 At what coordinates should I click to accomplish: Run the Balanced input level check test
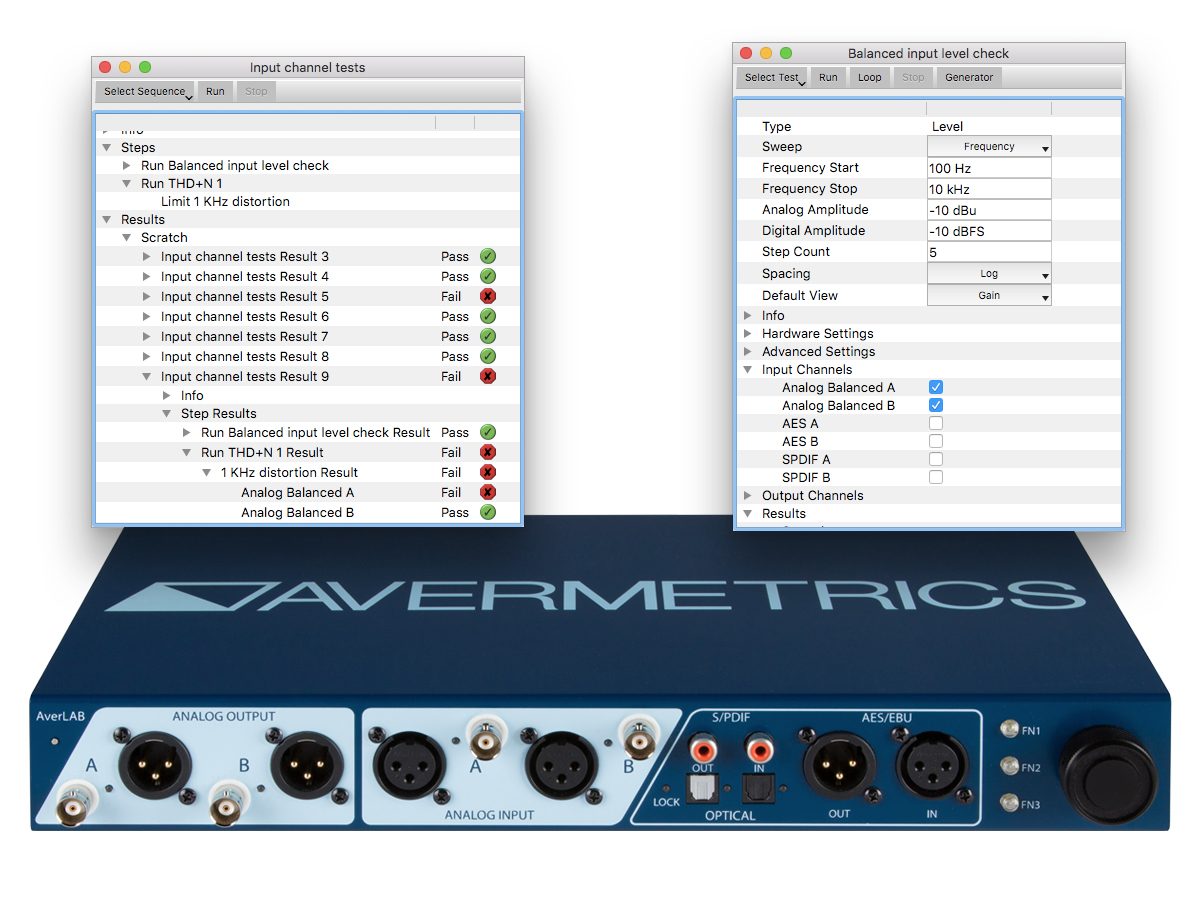(828, 77)
